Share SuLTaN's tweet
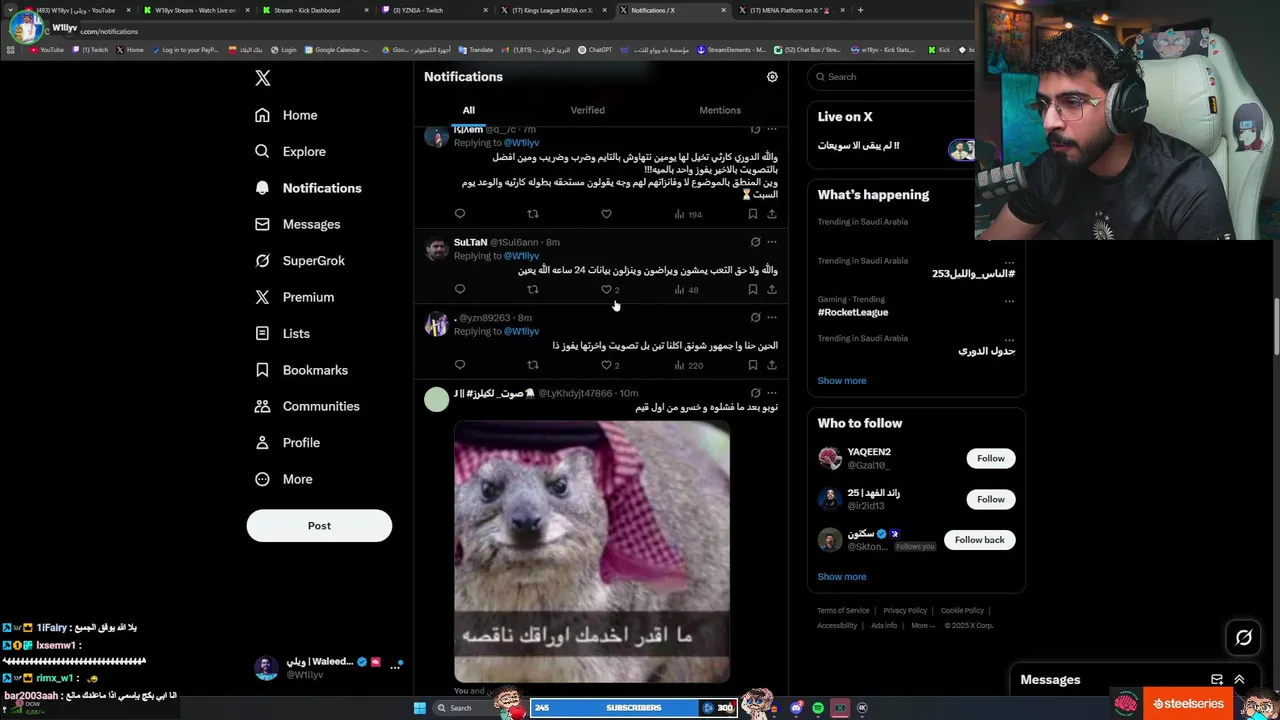1280x720 pixels. pyautogui.click(x=772, y=289)
